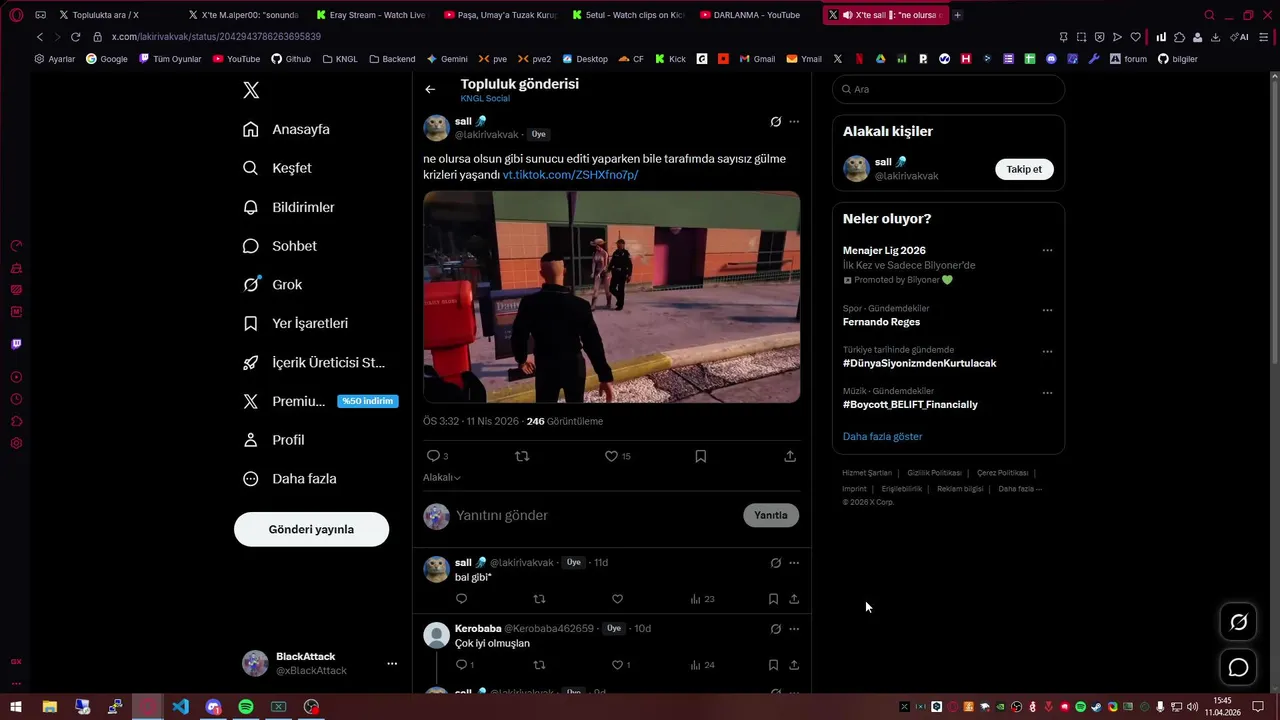Bookmark Kerobaba's reply

tap(773, 665)
